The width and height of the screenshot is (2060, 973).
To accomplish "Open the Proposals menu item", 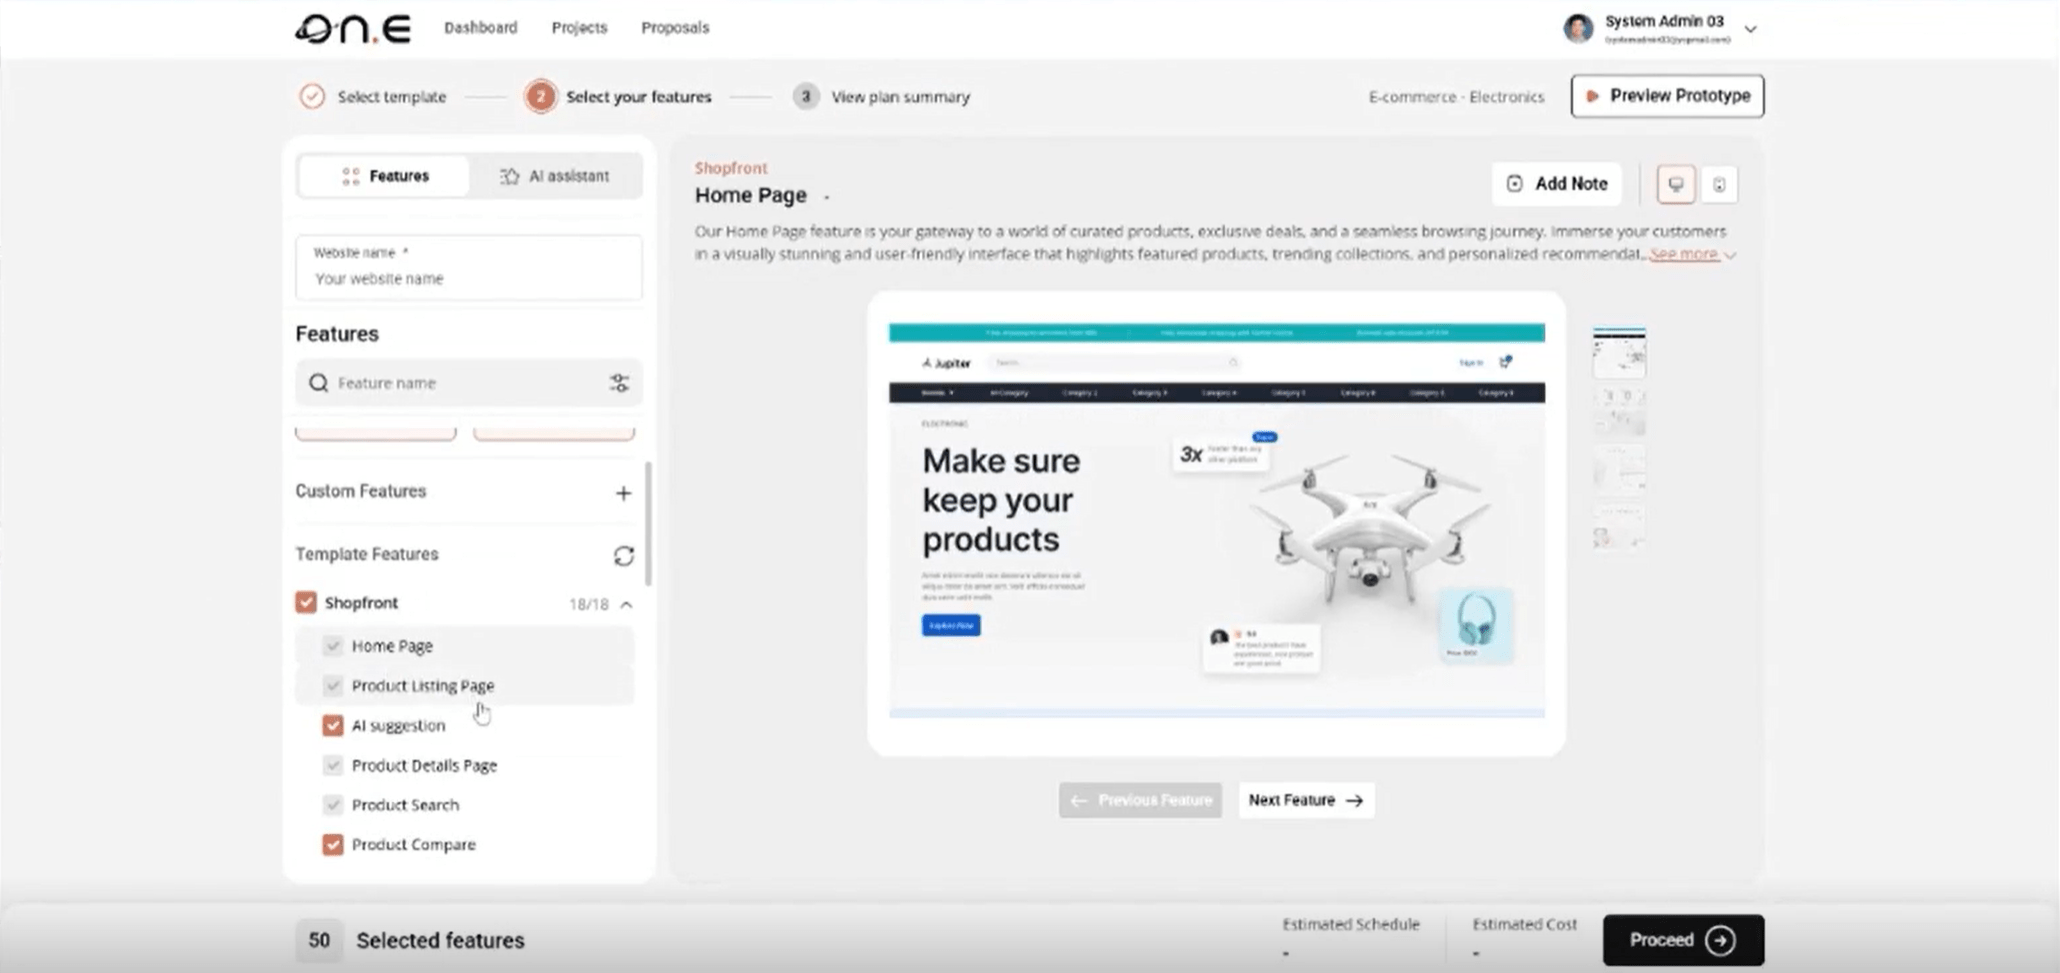I will click(675, 28).
